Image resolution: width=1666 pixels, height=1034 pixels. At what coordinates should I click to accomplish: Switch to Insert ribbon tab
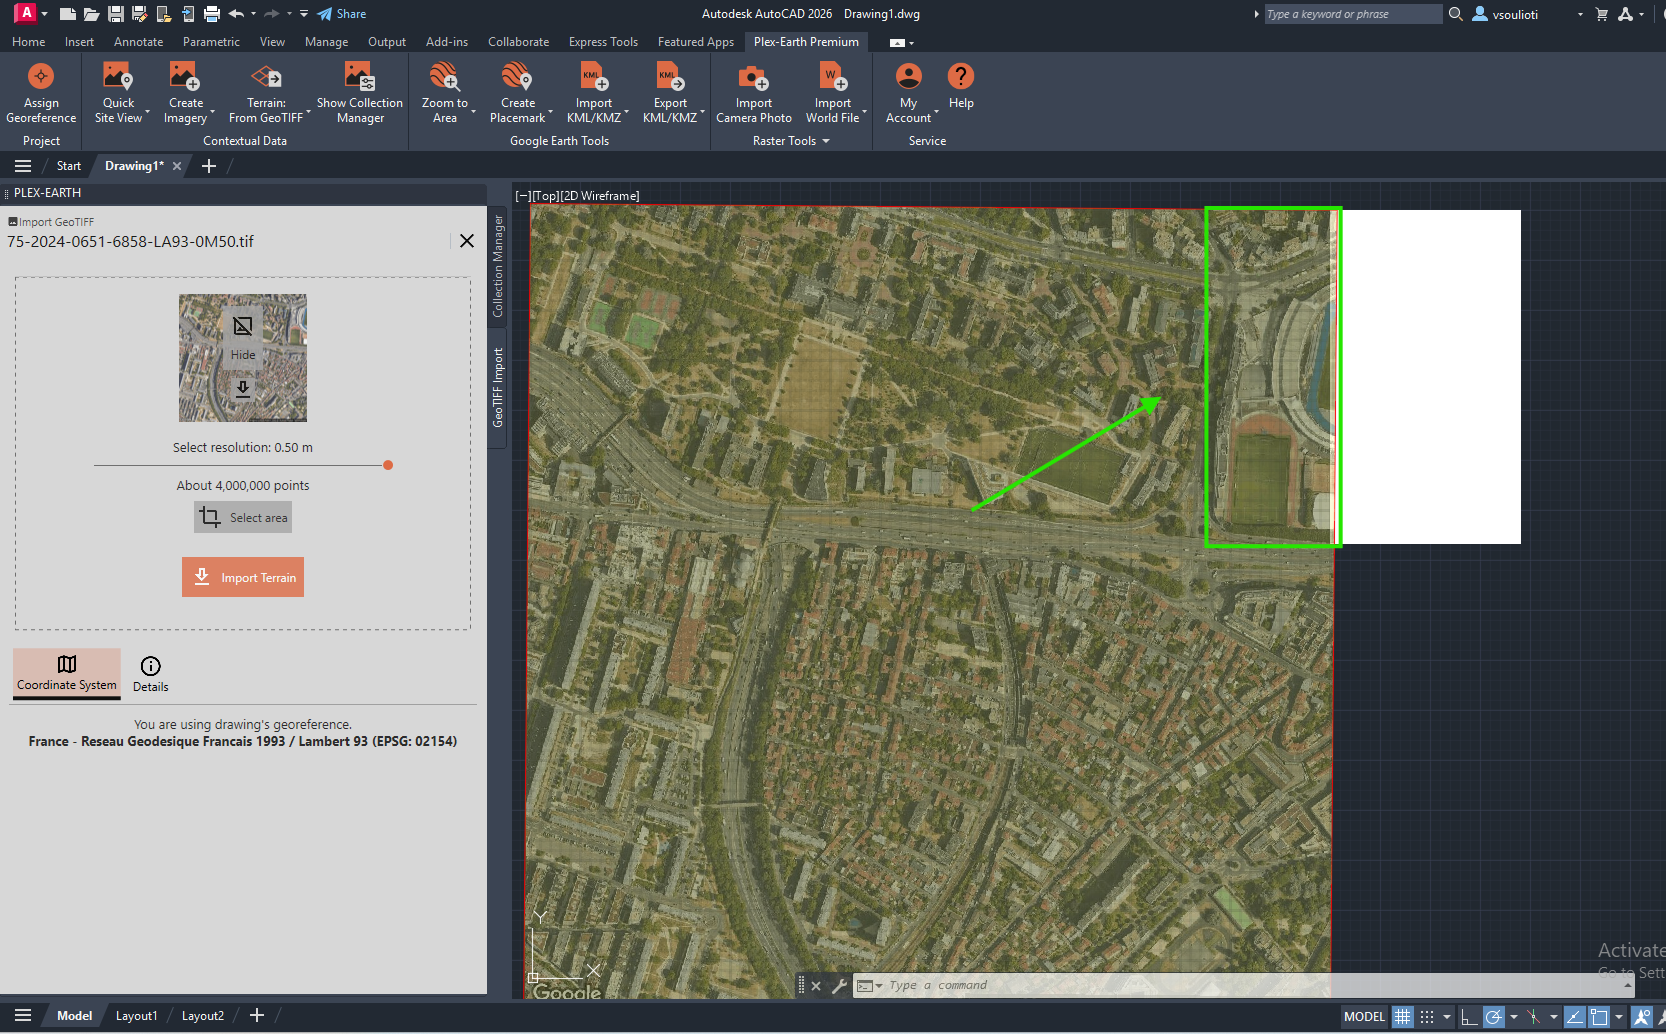point(79,42)
